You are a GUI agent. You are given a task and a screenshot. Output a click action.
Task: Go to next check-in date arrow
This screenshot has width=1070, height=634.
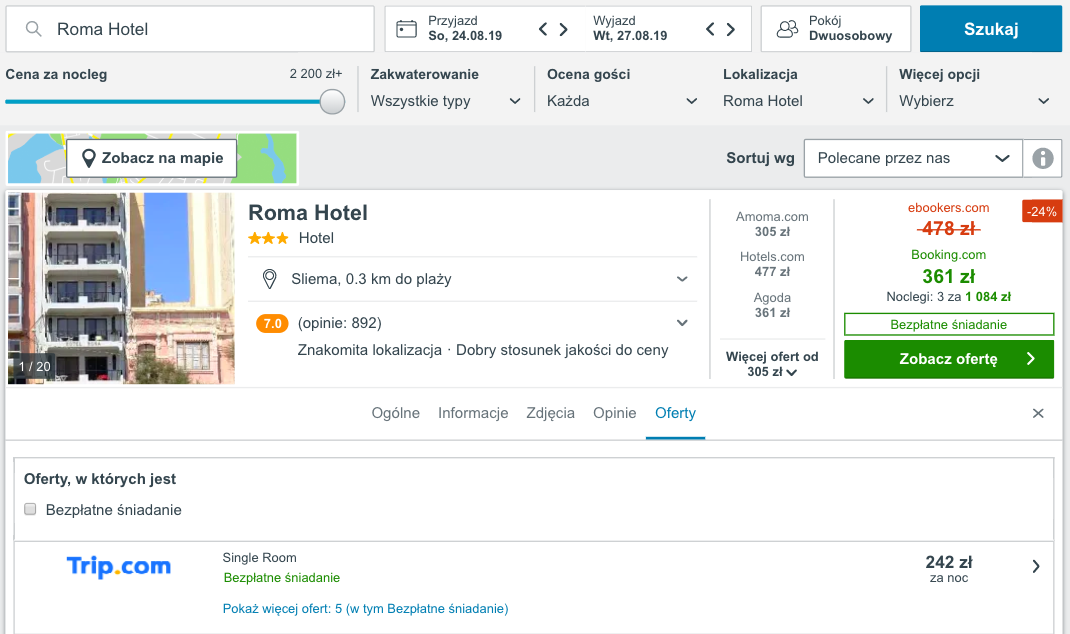click(564, 29)
